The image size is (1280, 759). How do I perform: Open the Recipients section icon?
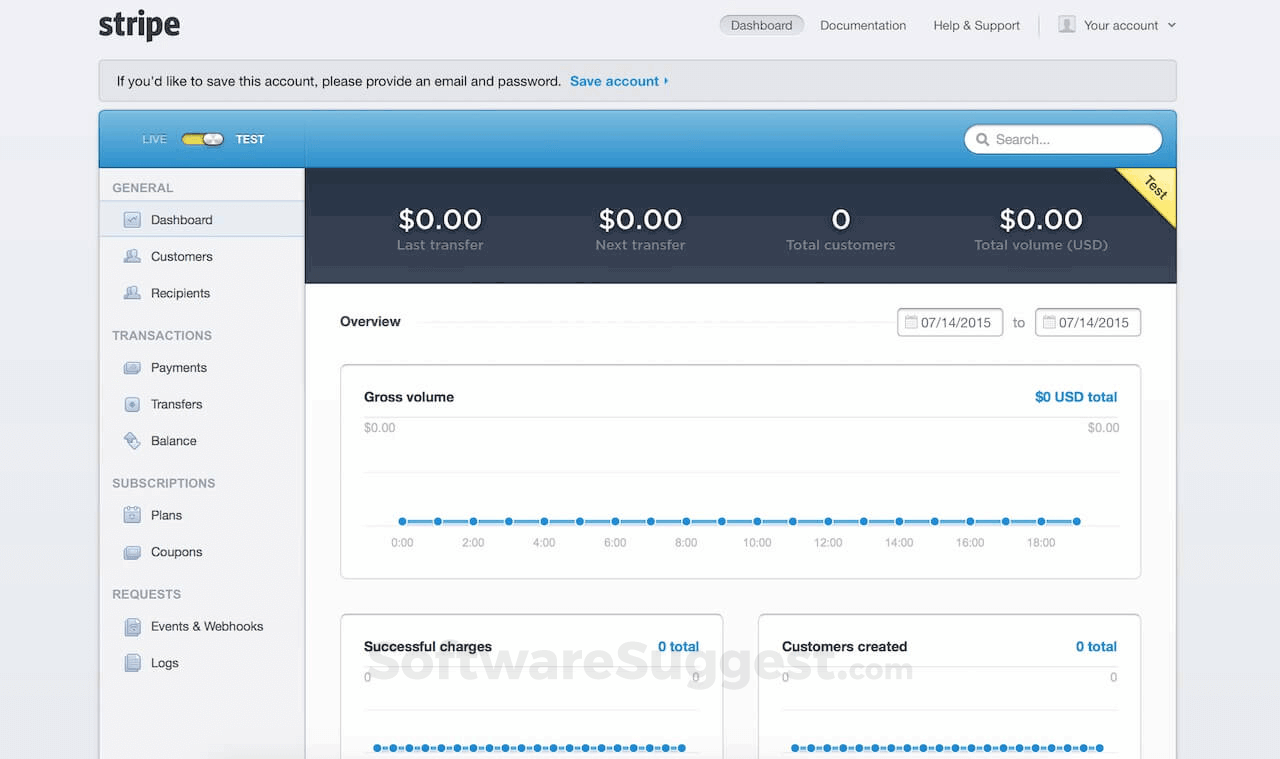pyautogui.click(x=132, y=293)
